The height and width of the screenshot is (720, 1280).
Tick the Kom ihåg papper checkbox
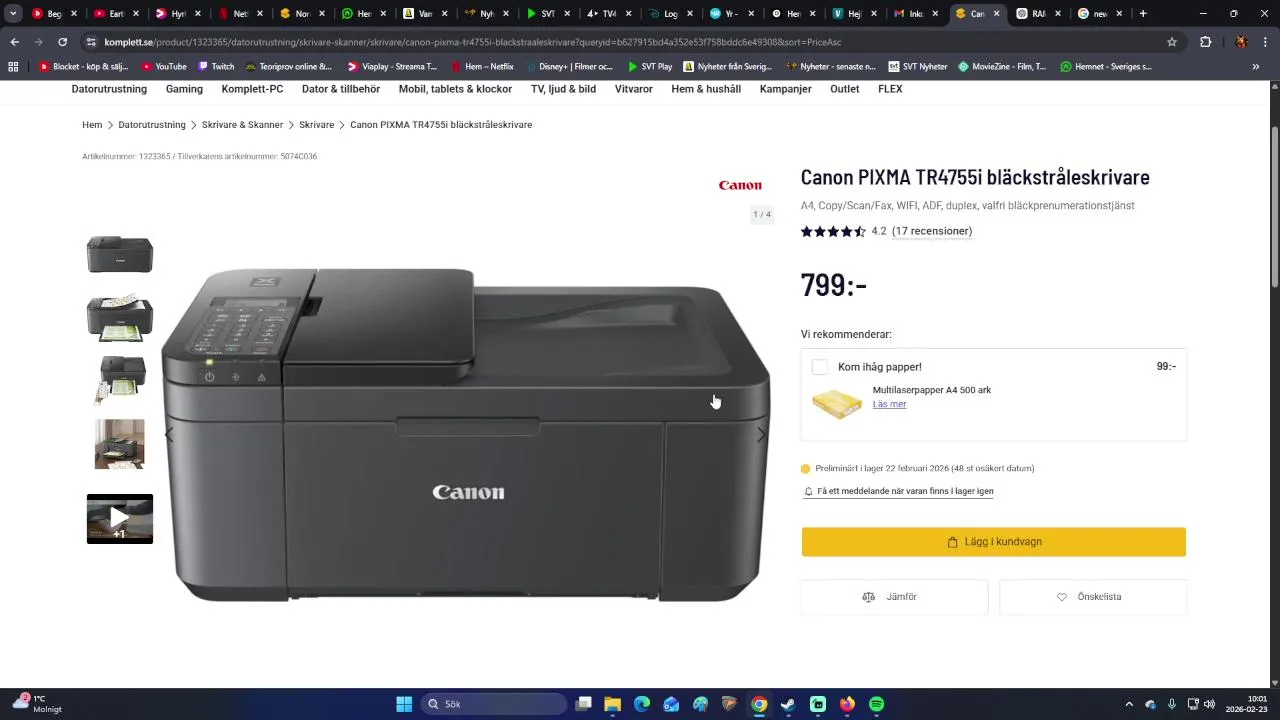point(819,367)
